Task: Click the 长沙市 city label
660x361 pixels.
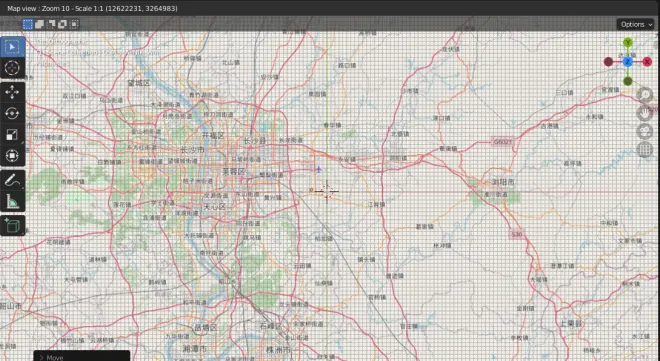Action: pyautogui.click(x=192, y=150)
